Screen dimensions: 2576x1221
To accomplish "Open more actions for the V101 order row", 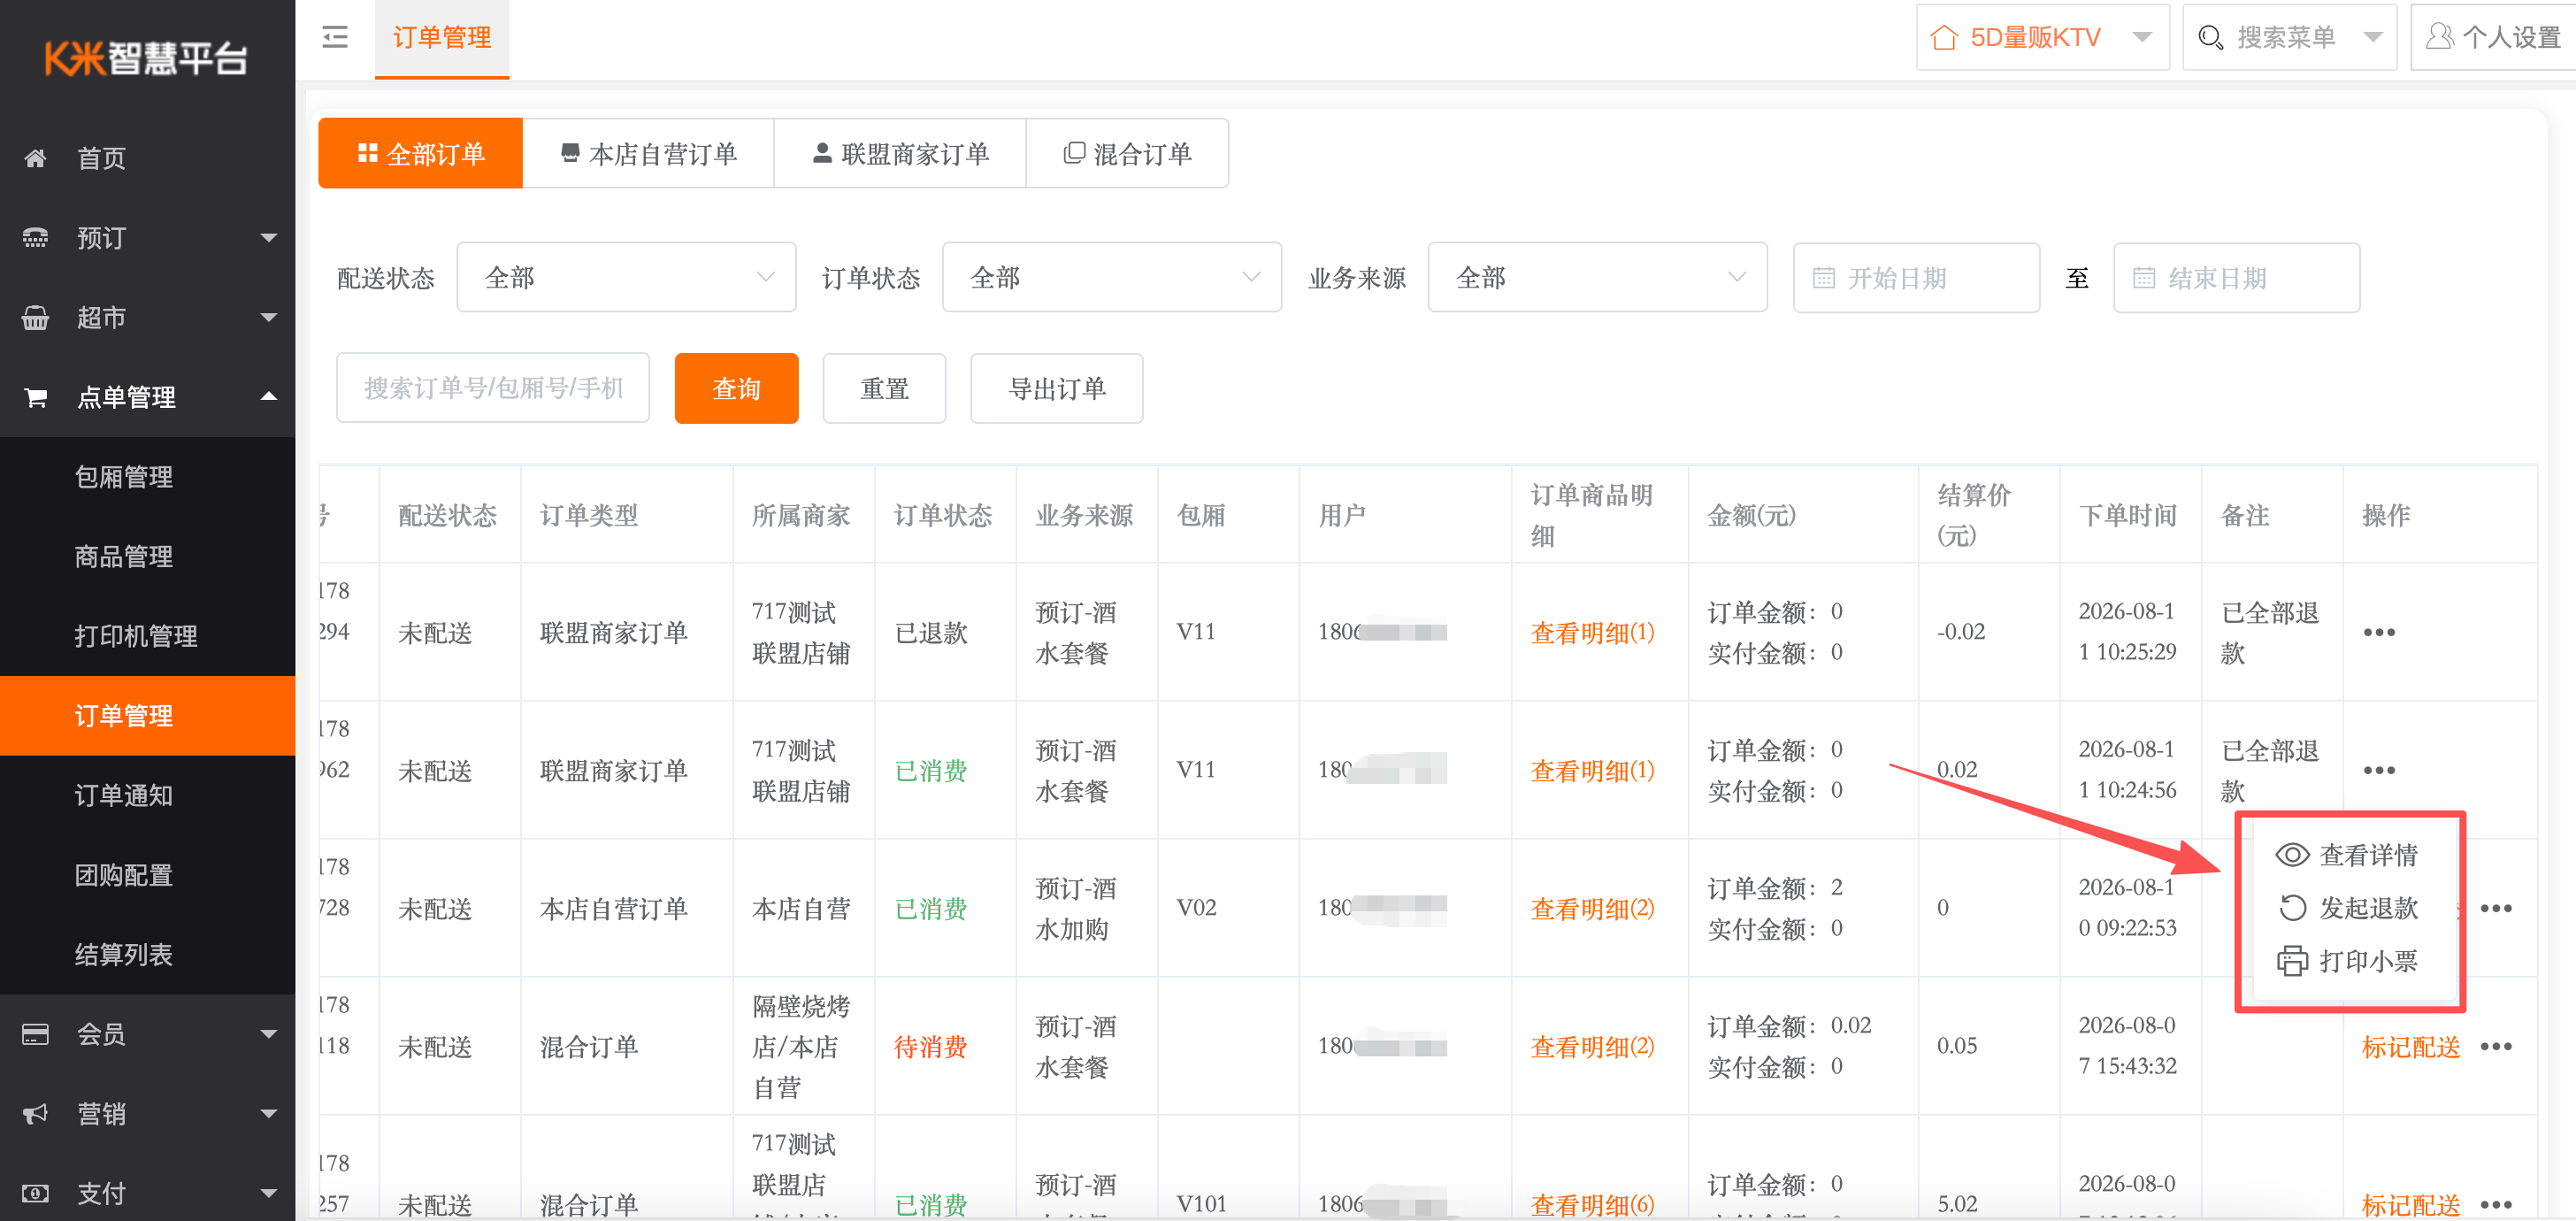I will 2496,1204.
